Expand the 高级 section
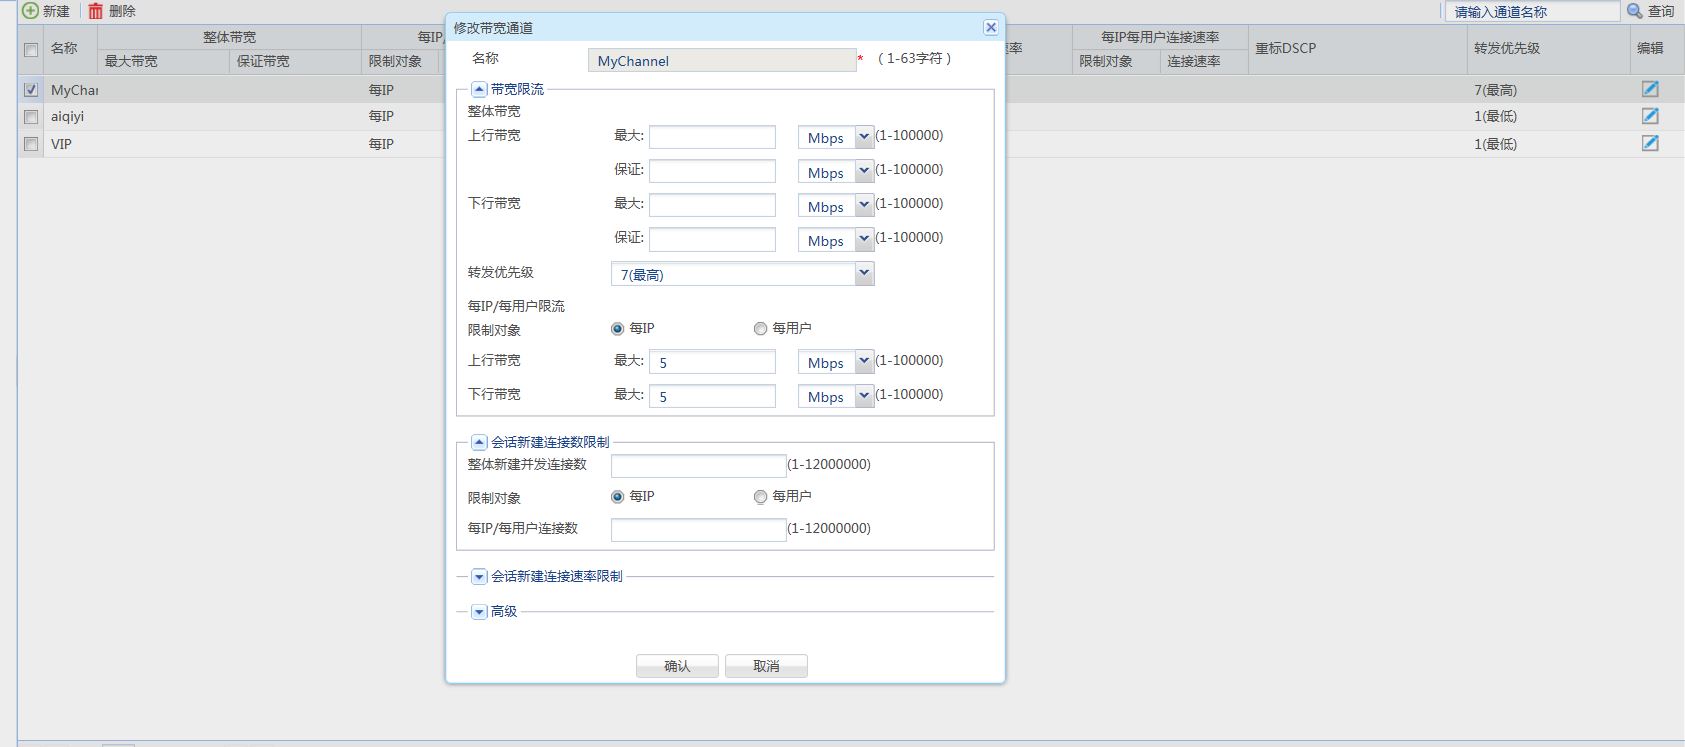The width and height of the screenshot is (1685, 747). 479,612
